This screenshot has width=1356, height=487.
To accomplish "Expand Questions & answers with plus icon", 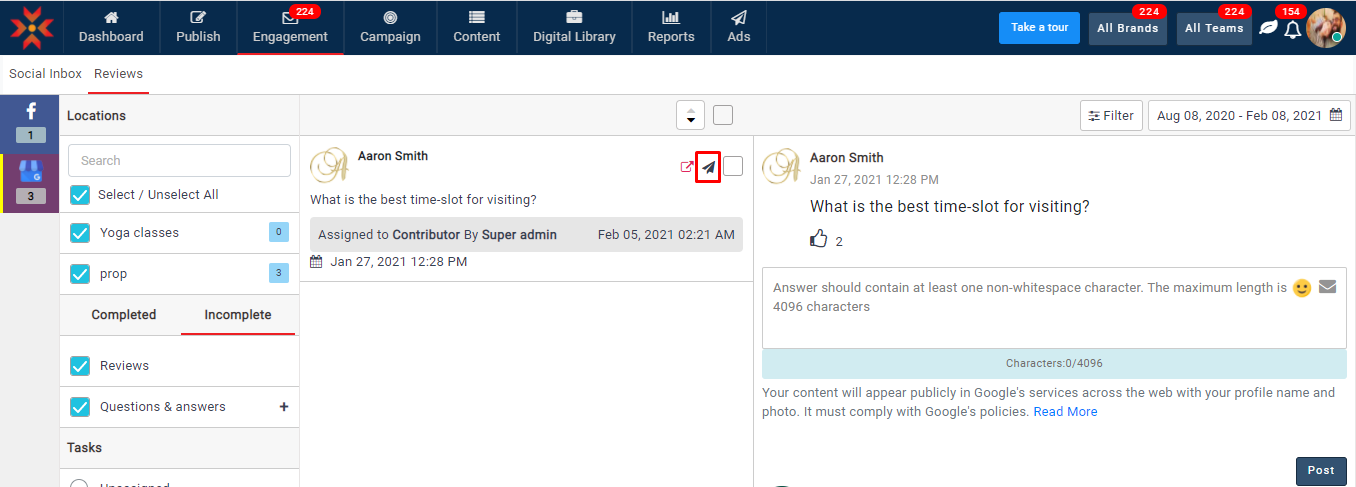I will (284, 407).
